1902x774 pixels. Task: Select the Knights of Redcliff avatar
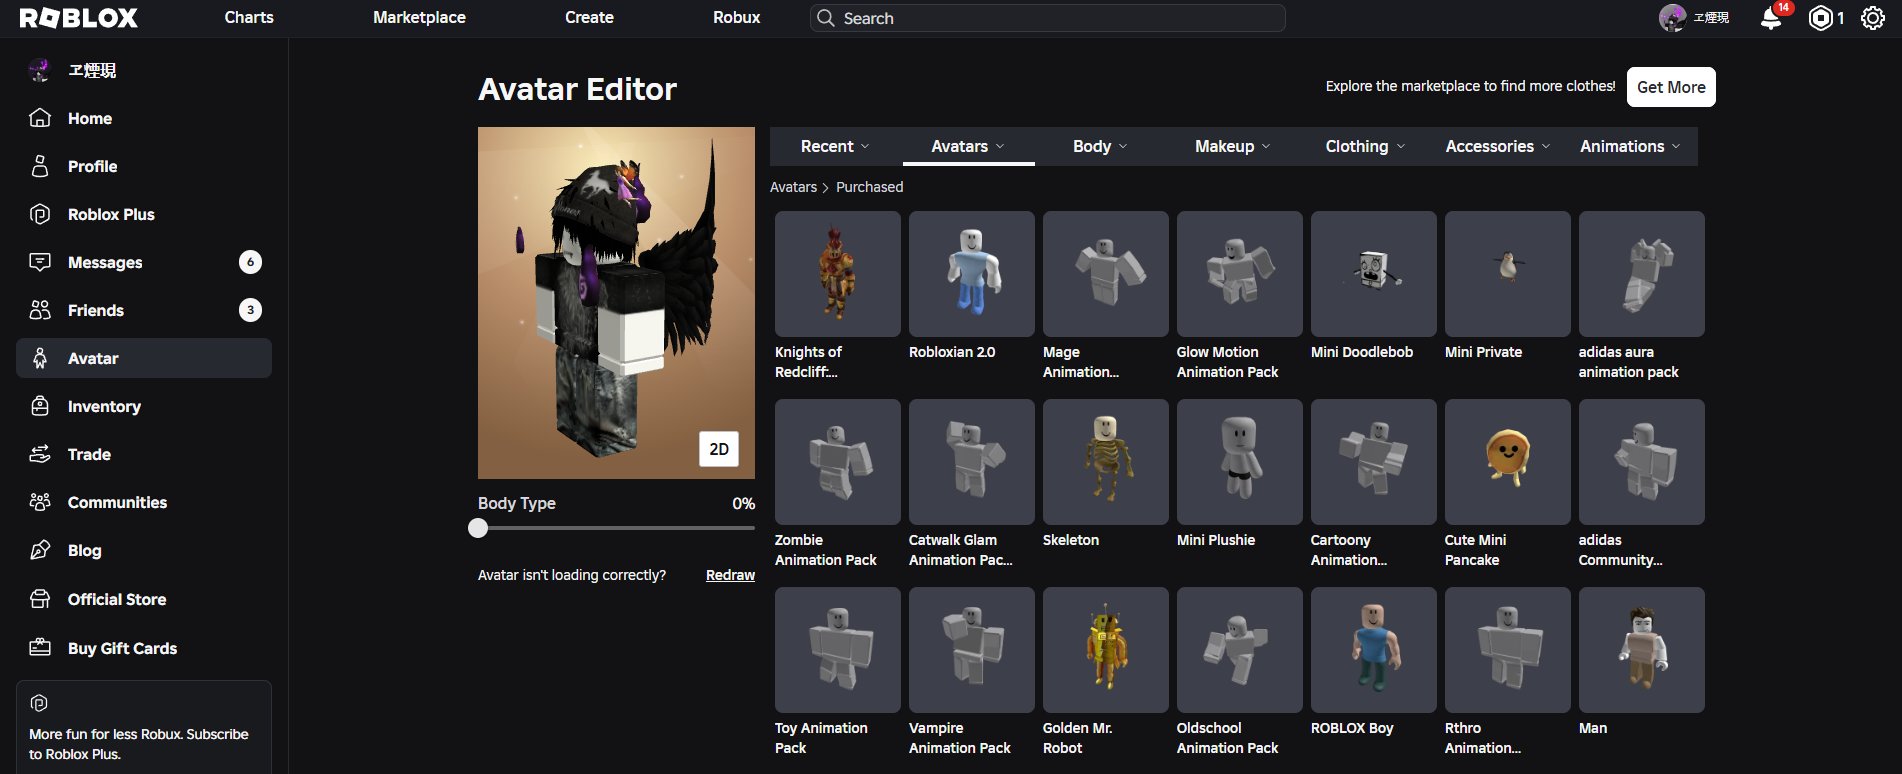tap(838, 274)
